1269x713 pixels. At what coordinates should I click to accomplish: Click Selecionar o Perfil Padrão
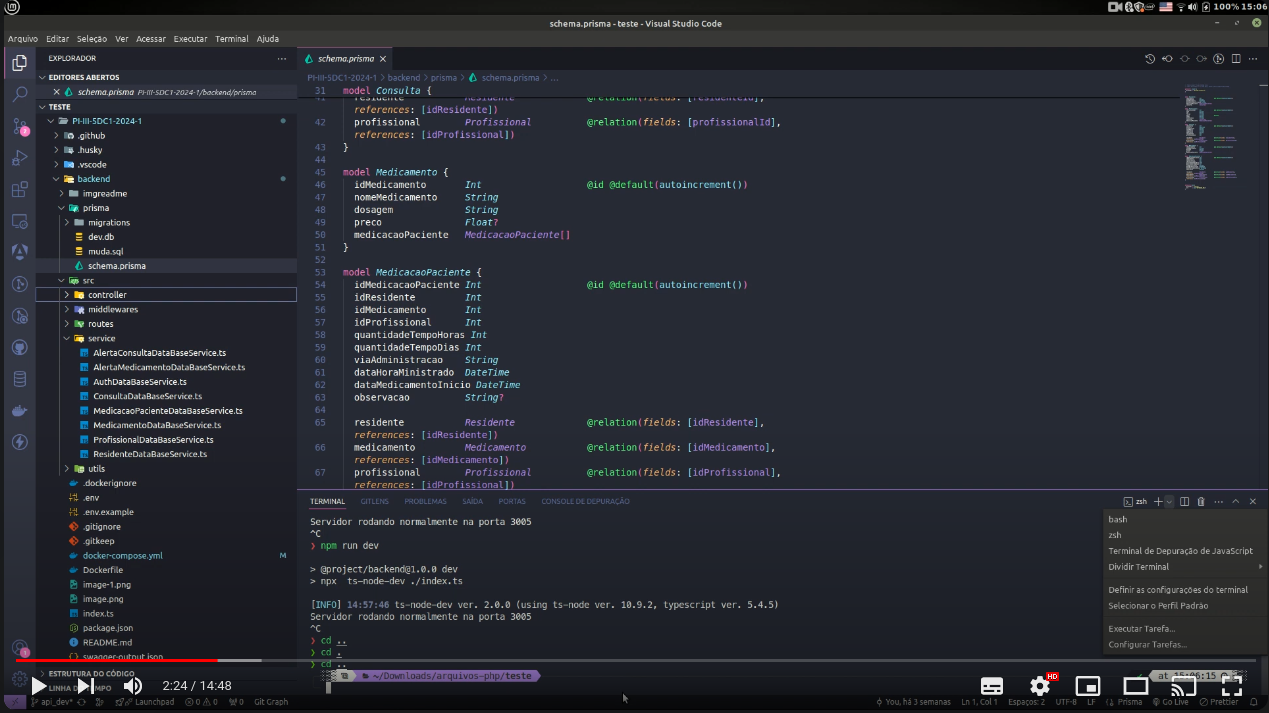coord(1184,606)
